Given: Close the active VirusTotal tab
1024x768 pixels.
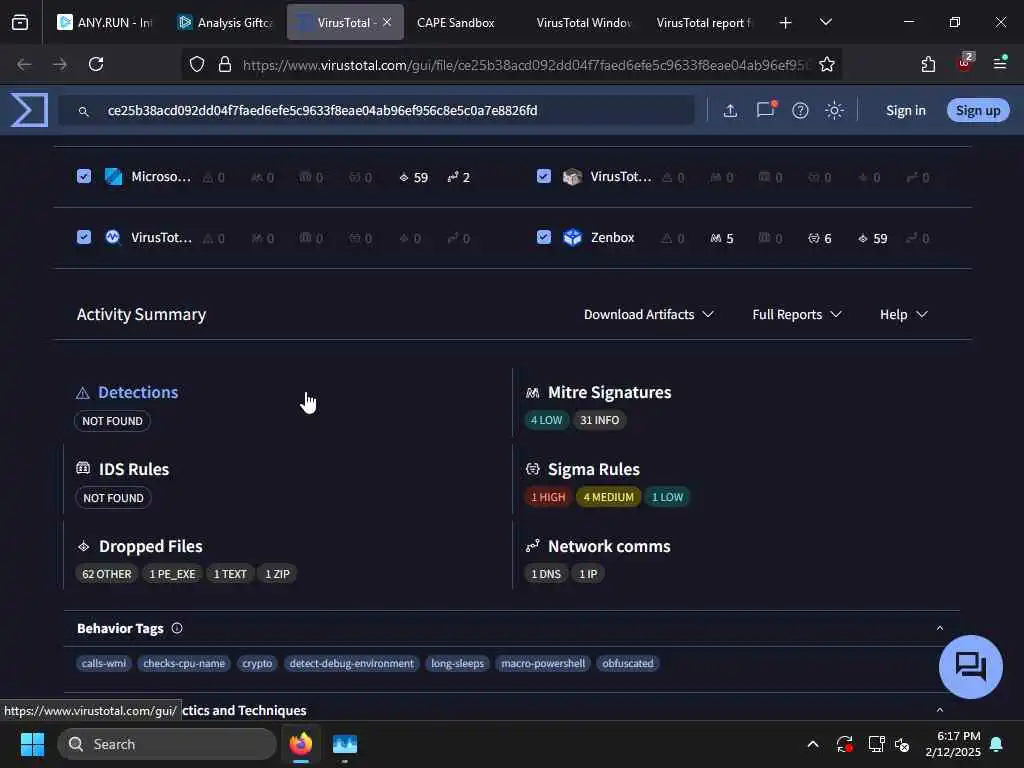Looking at the screenshot, I should coord(387,22).
